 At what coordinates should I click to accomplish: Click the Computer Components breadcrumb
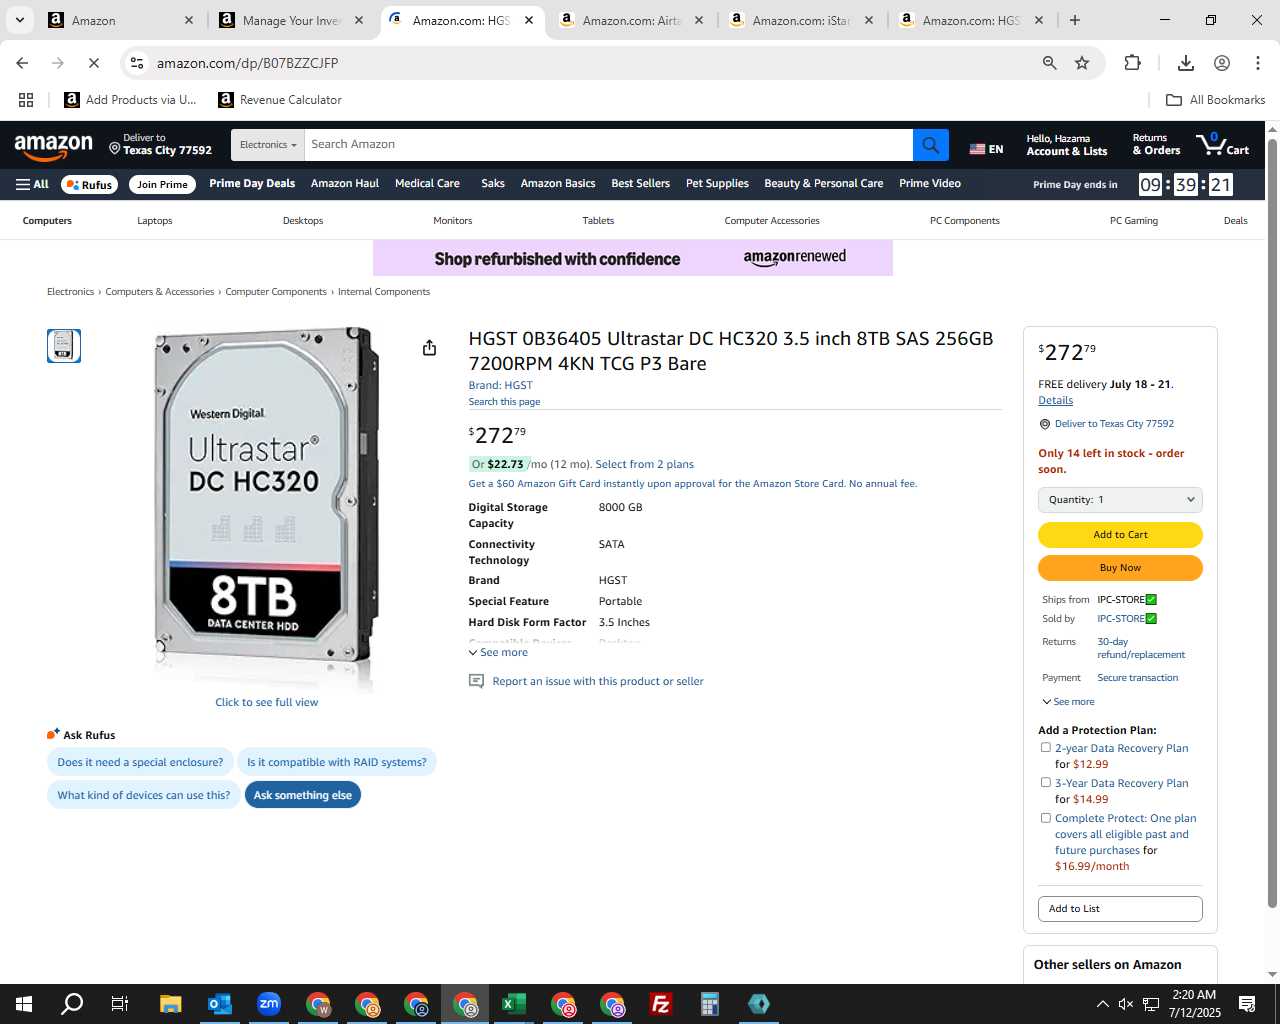tap(276, 292)
